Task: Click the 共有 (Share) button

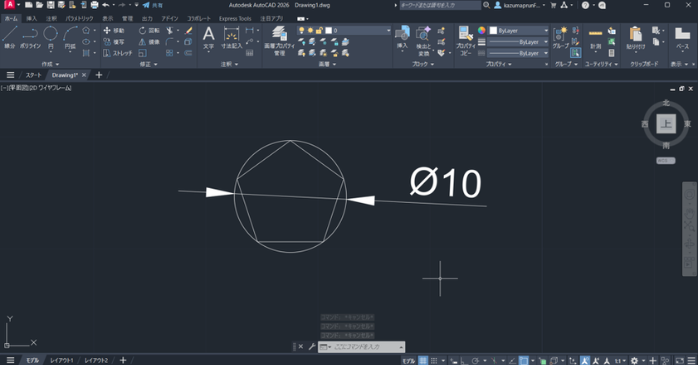Action: coord(153,5)
